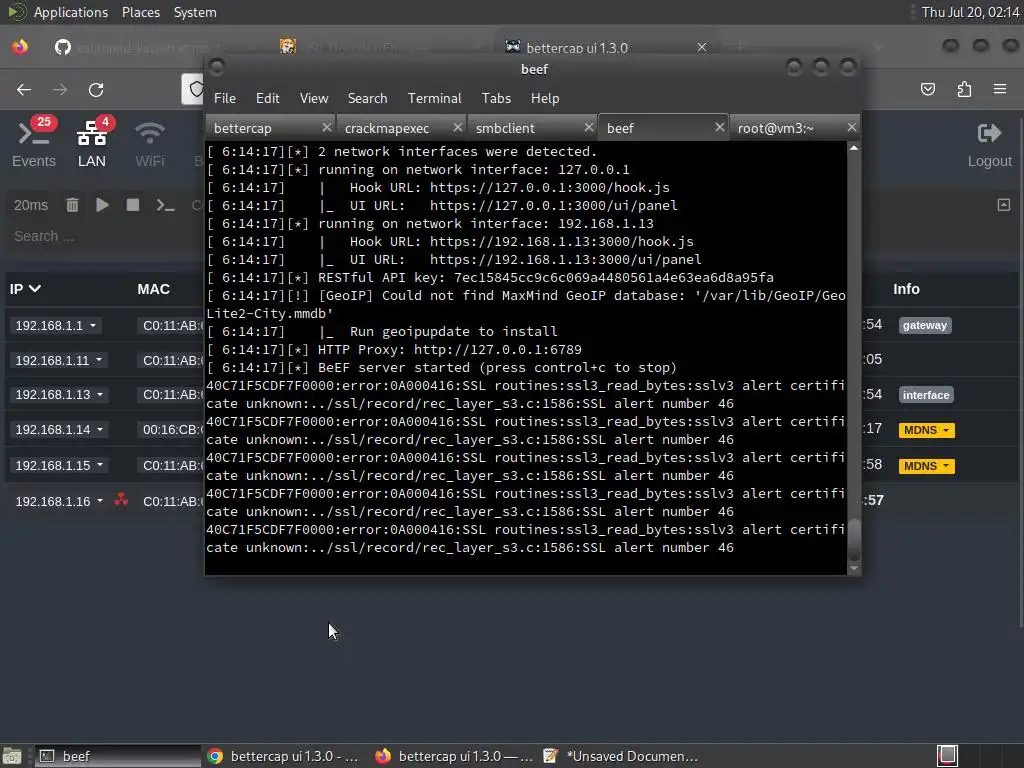
Task: Reload the page in Firefox
Action: point(96,89)
